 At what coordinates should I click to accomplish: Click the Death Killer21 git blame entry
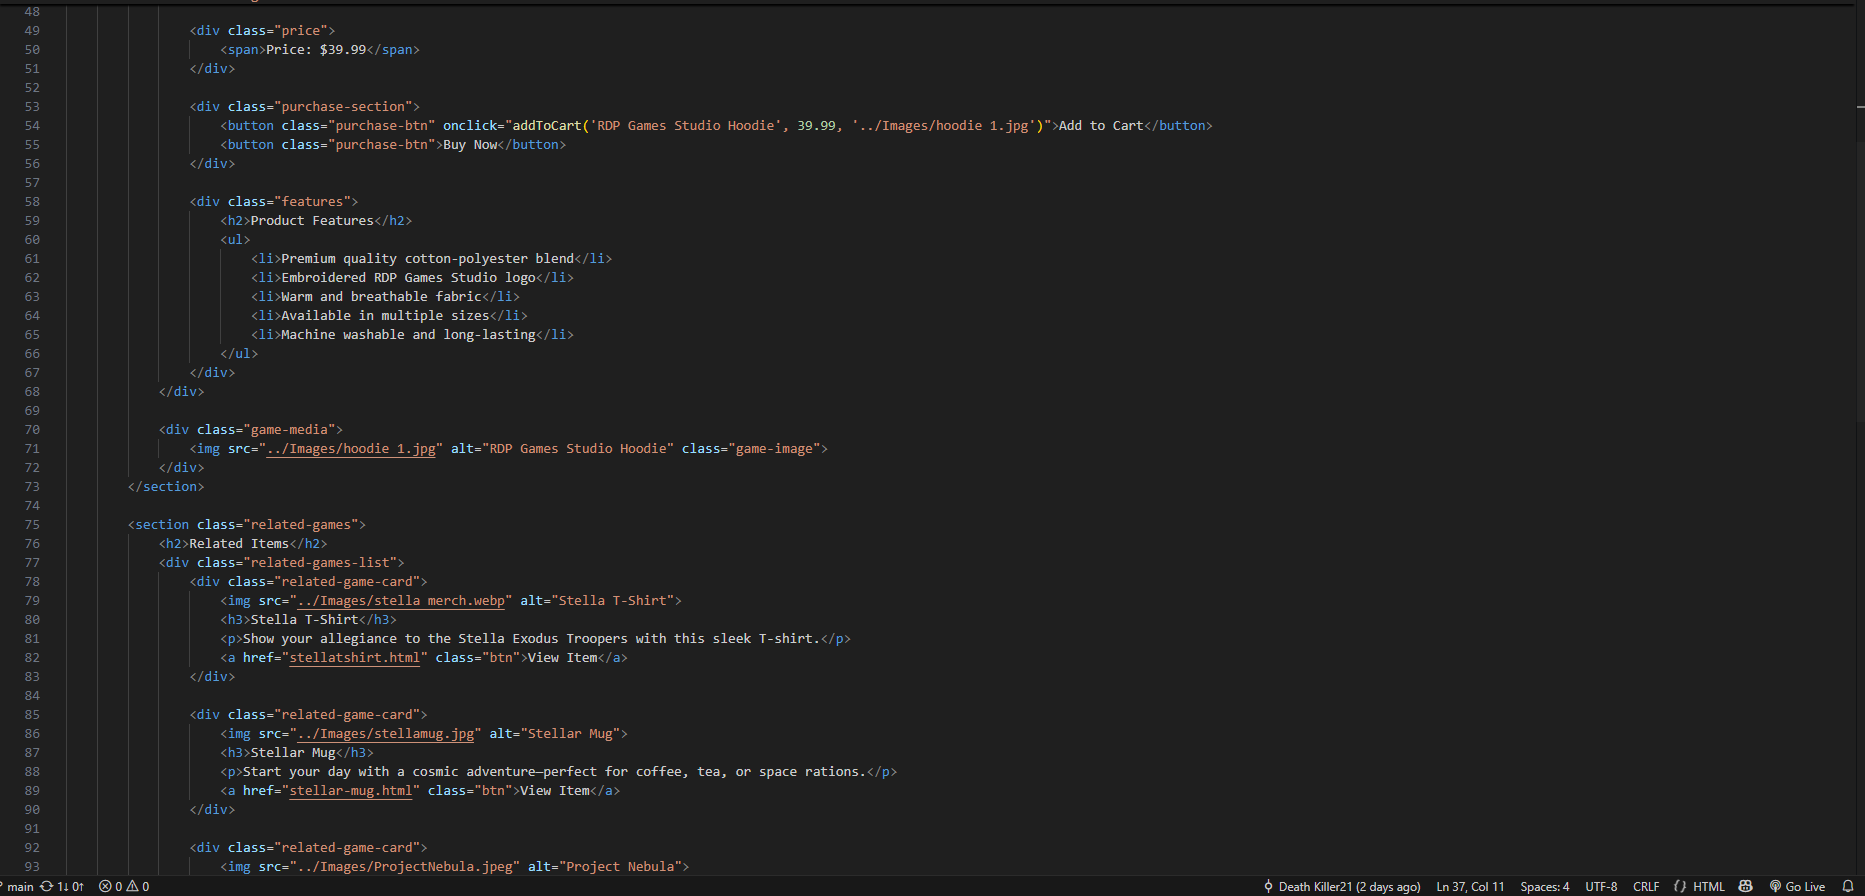click(1342, 887)
